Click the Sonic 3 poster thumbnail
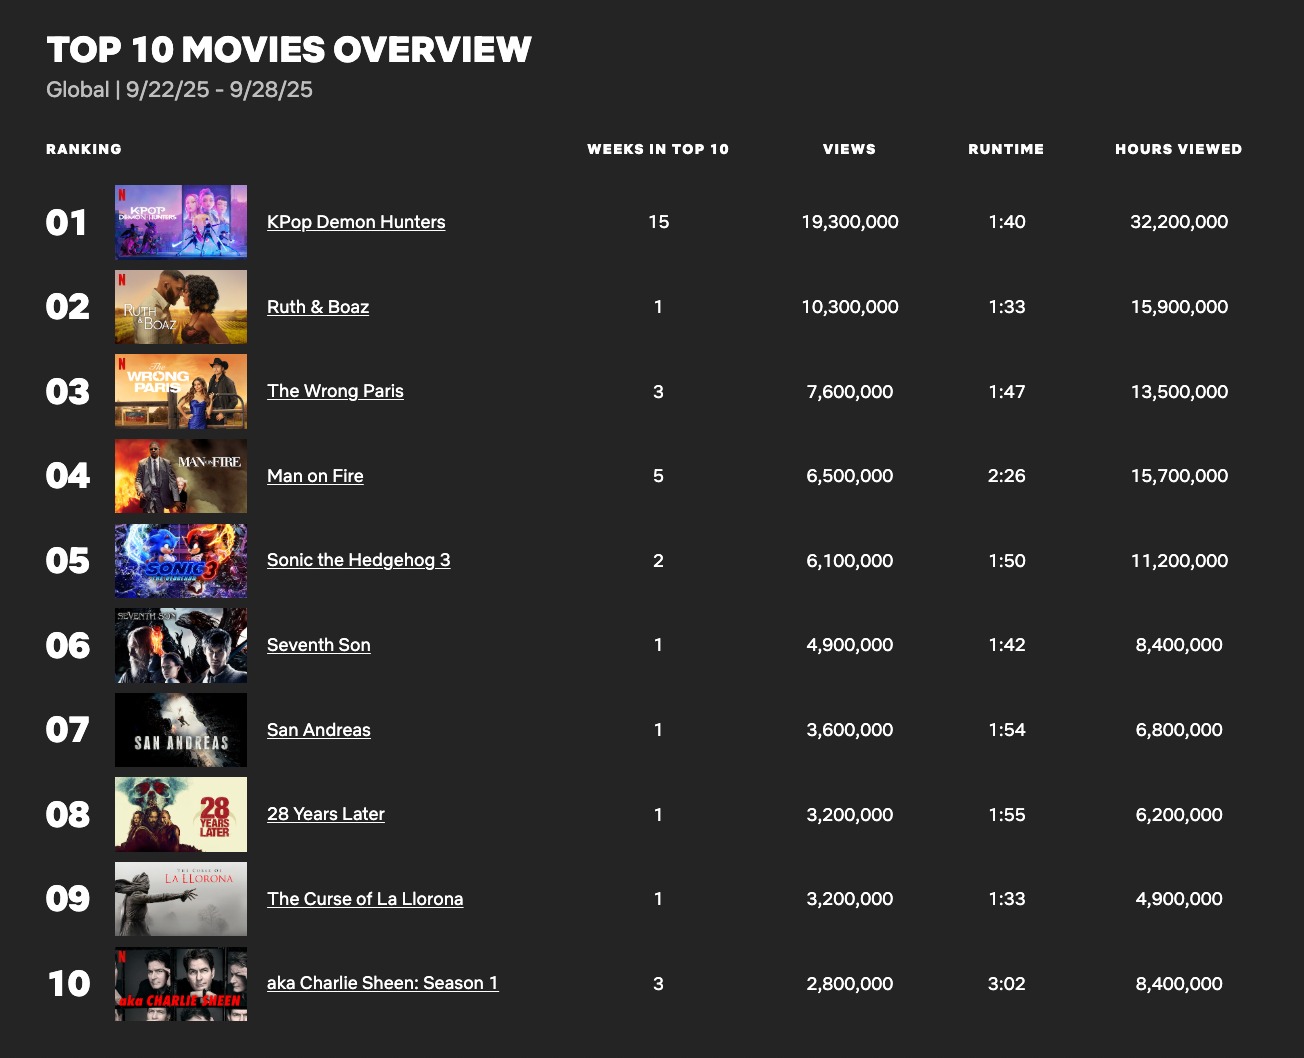This screenshot has width=1304, height=1058. coord(181,560)
